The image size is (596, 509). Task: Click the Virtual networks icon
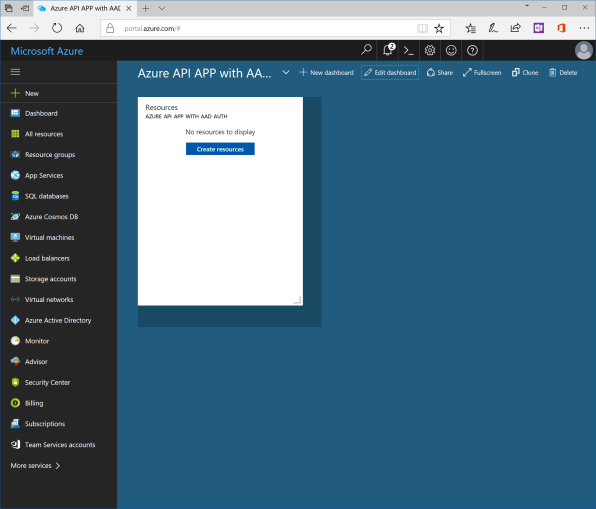15,300
